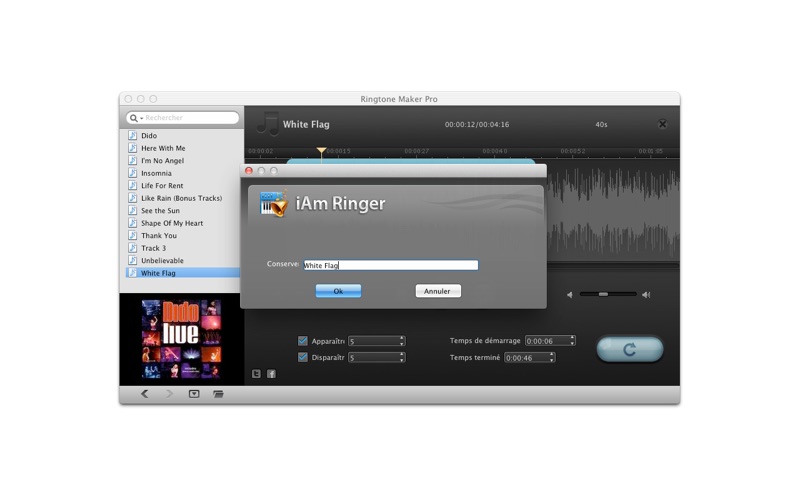Click the Temps terminé time field

527,358
